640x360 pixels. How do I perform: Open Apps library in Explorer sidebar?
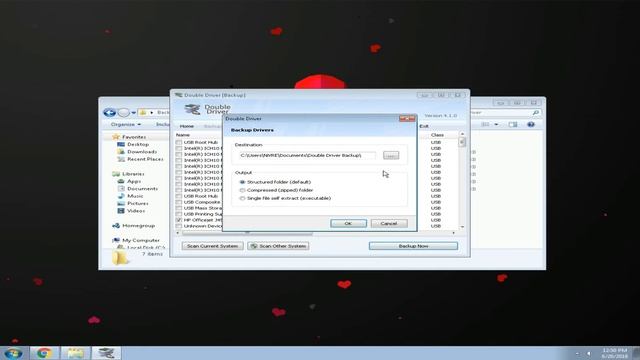(x=134, y=181)
